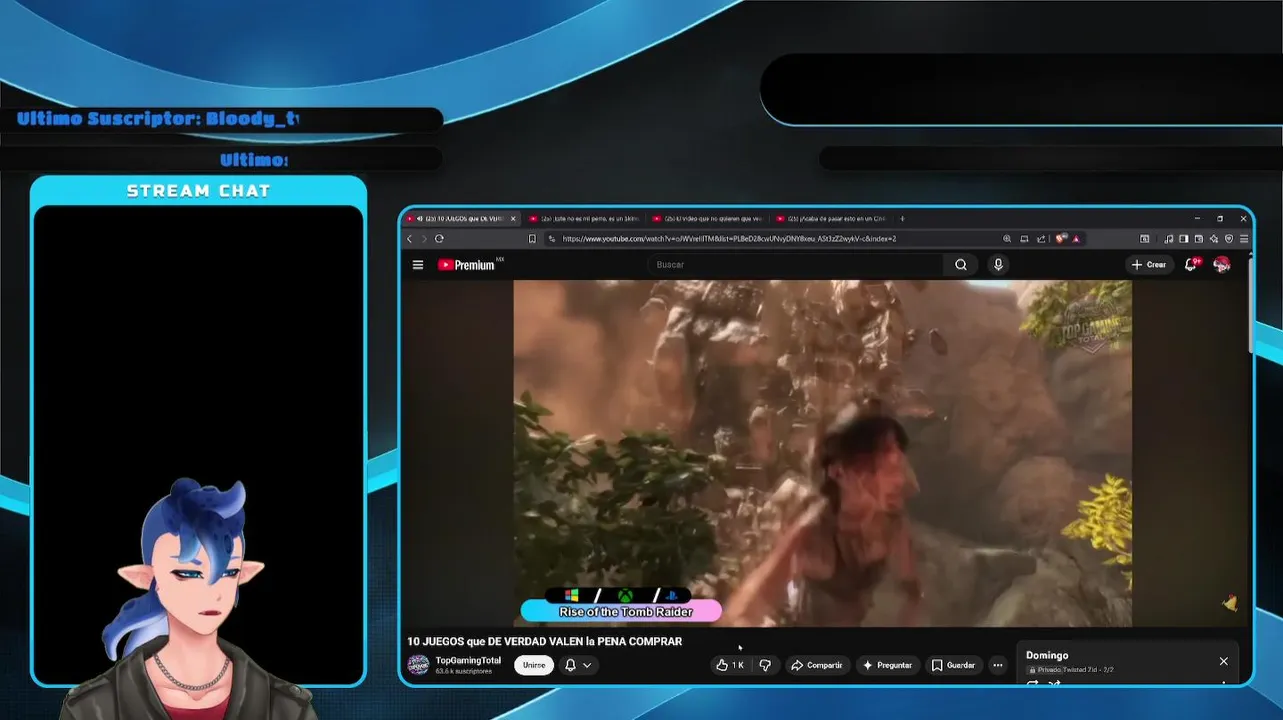The image size is (1283, 720).
Task: Click the '63.6 k suscriptores' text
Action: click(464, 671)
